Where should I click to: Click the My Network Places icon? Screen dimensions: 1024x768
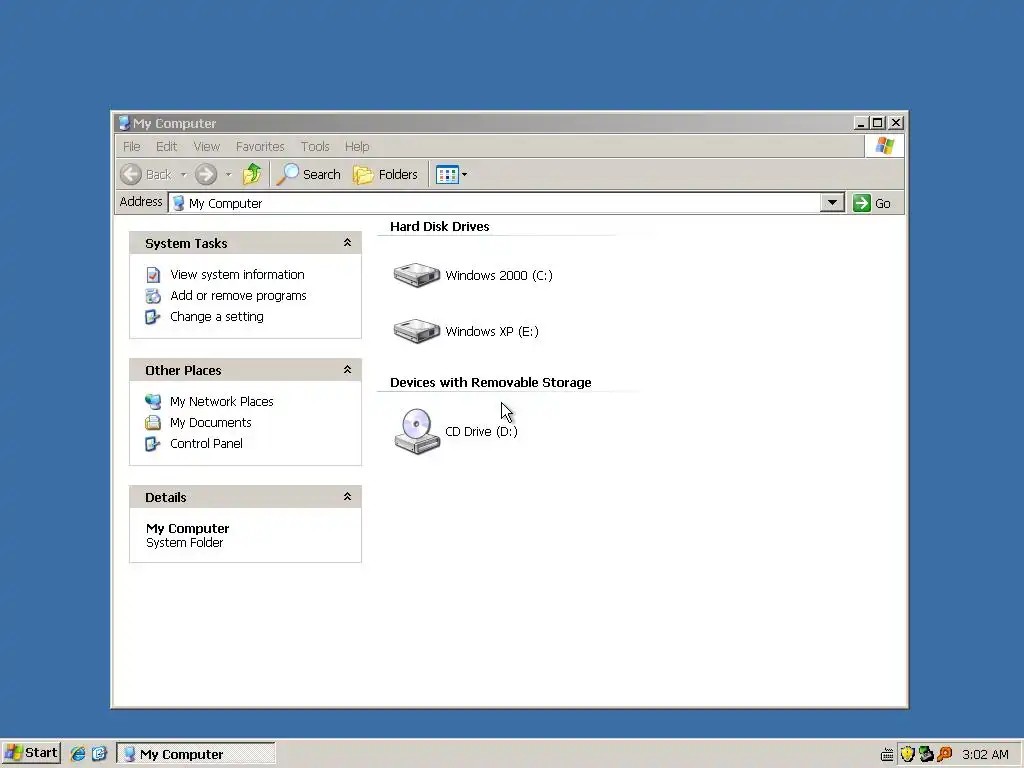coord(153,402)
